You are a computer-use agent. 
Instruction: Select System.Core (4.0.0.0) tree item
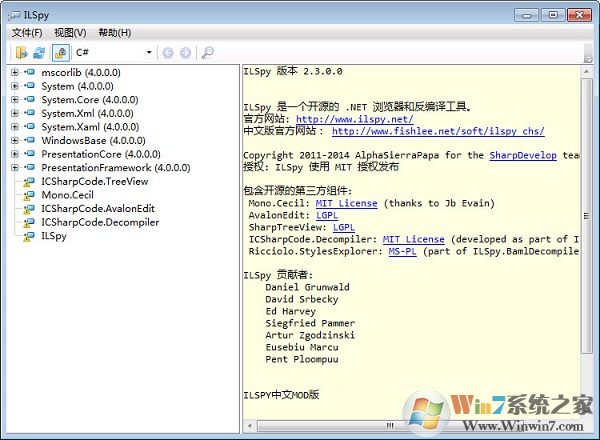pos(90,99)
